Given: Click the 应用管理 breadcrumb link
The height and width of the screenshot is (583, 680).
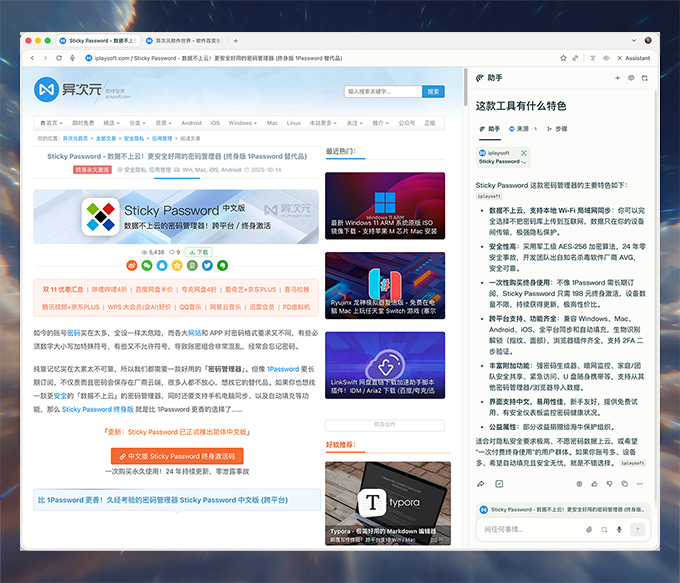Looking at the screenshot, I should [162, 138].
